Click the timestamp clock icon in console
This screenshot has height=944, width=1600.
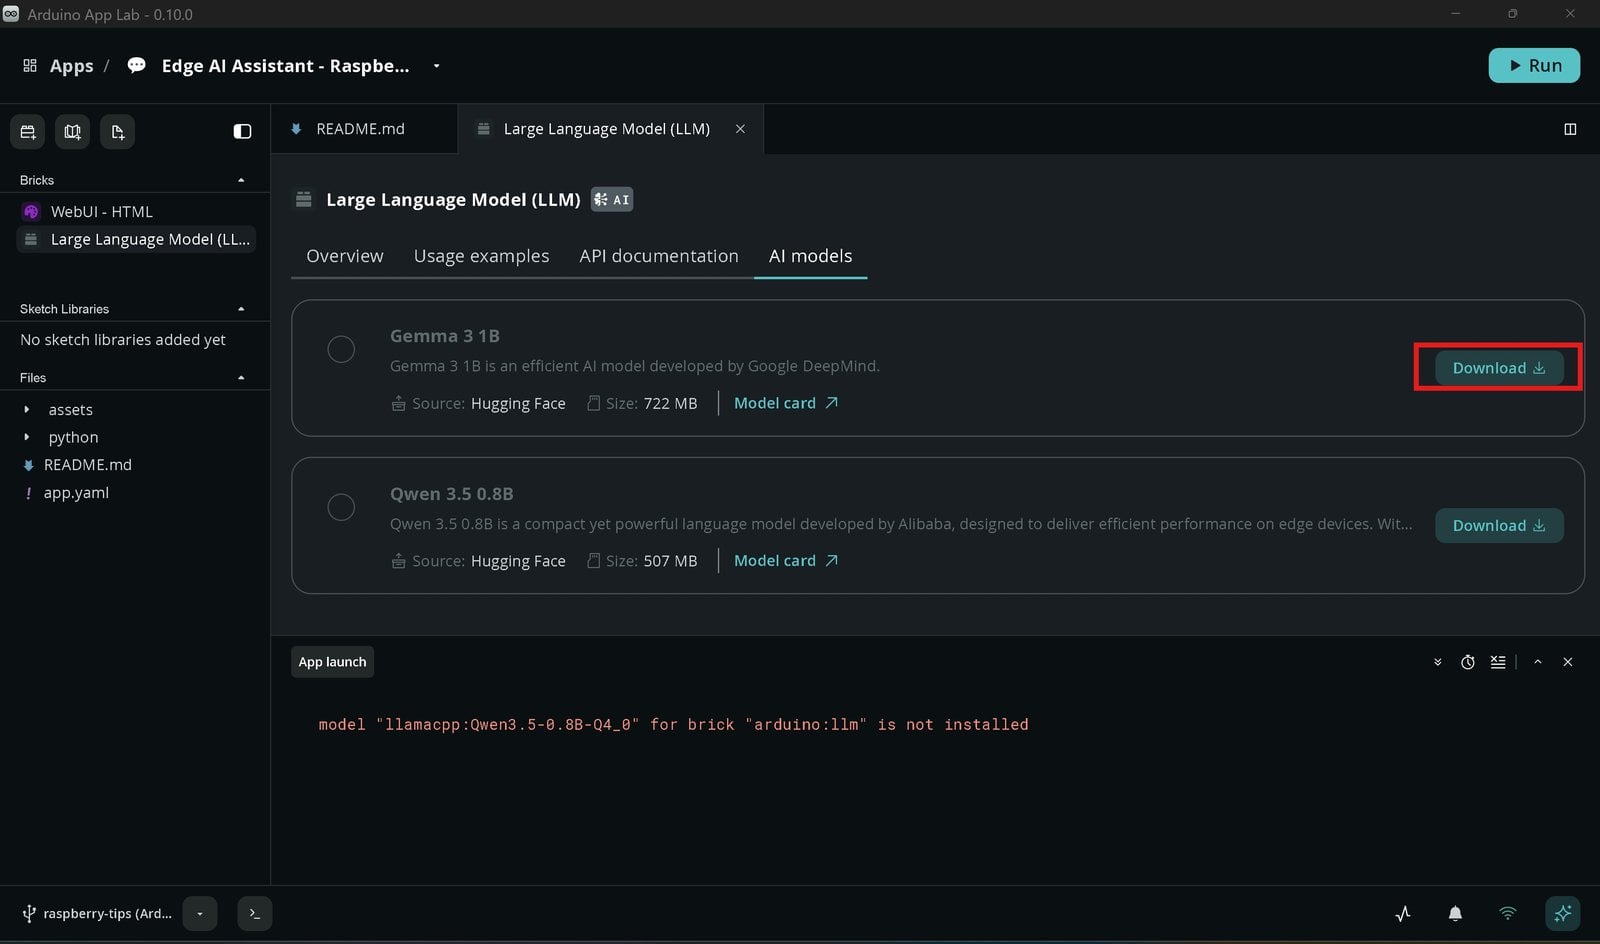[1467, 662]
